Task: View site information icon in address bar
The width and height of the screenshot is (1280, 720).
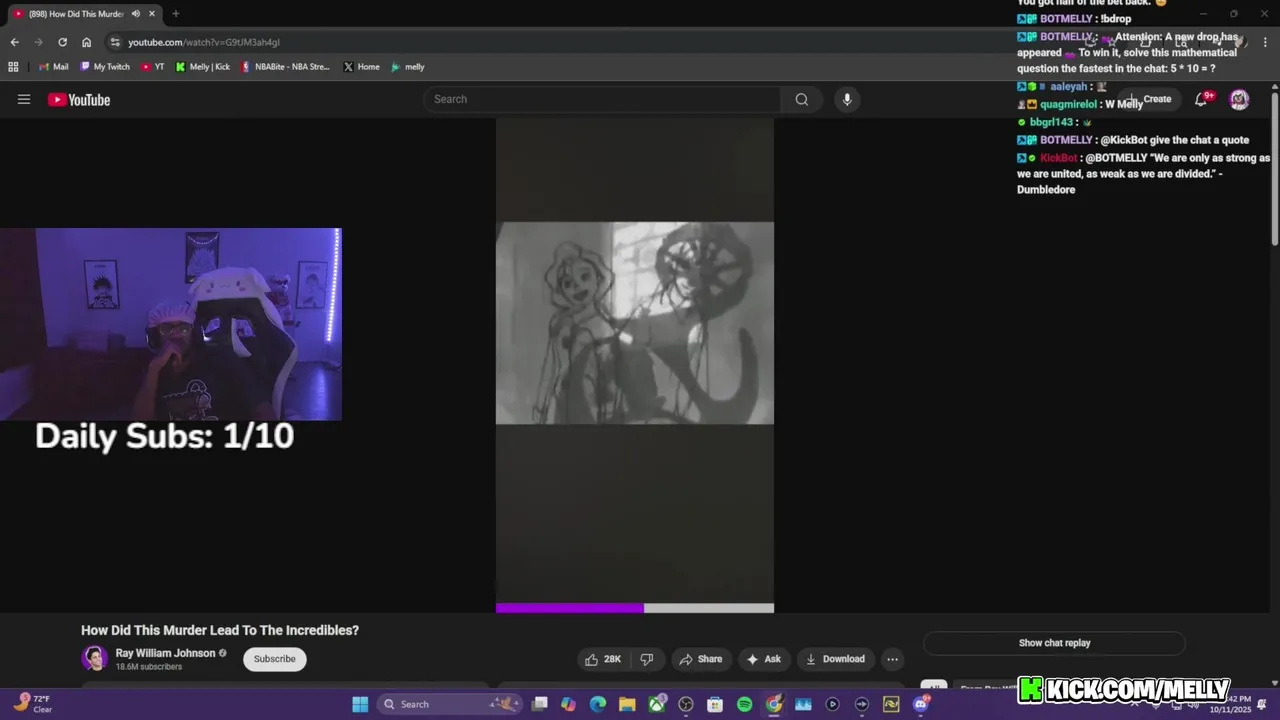Action: point(115,42)
